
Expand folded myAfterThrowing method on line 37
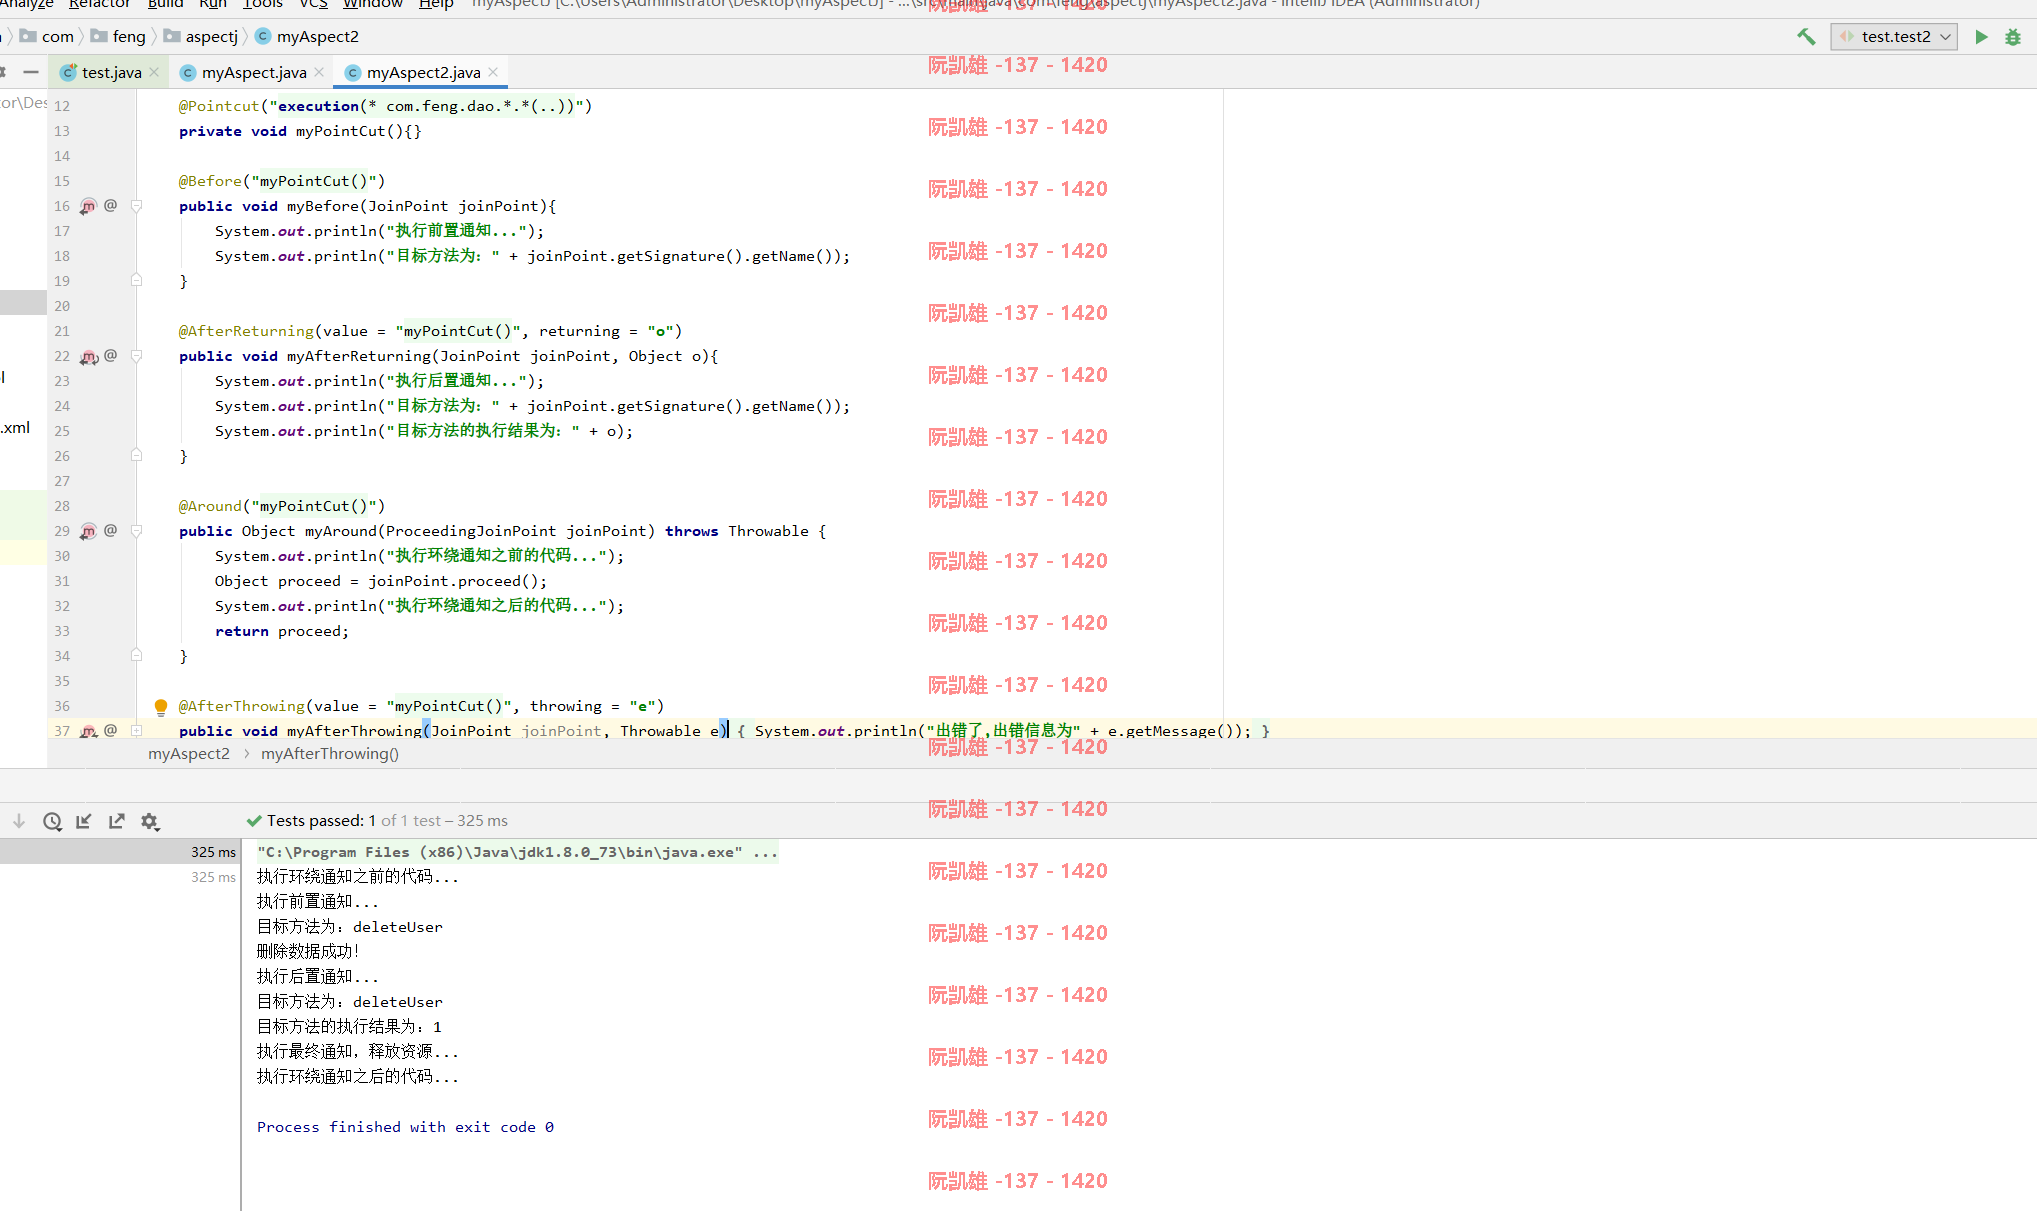pos(137,731)
